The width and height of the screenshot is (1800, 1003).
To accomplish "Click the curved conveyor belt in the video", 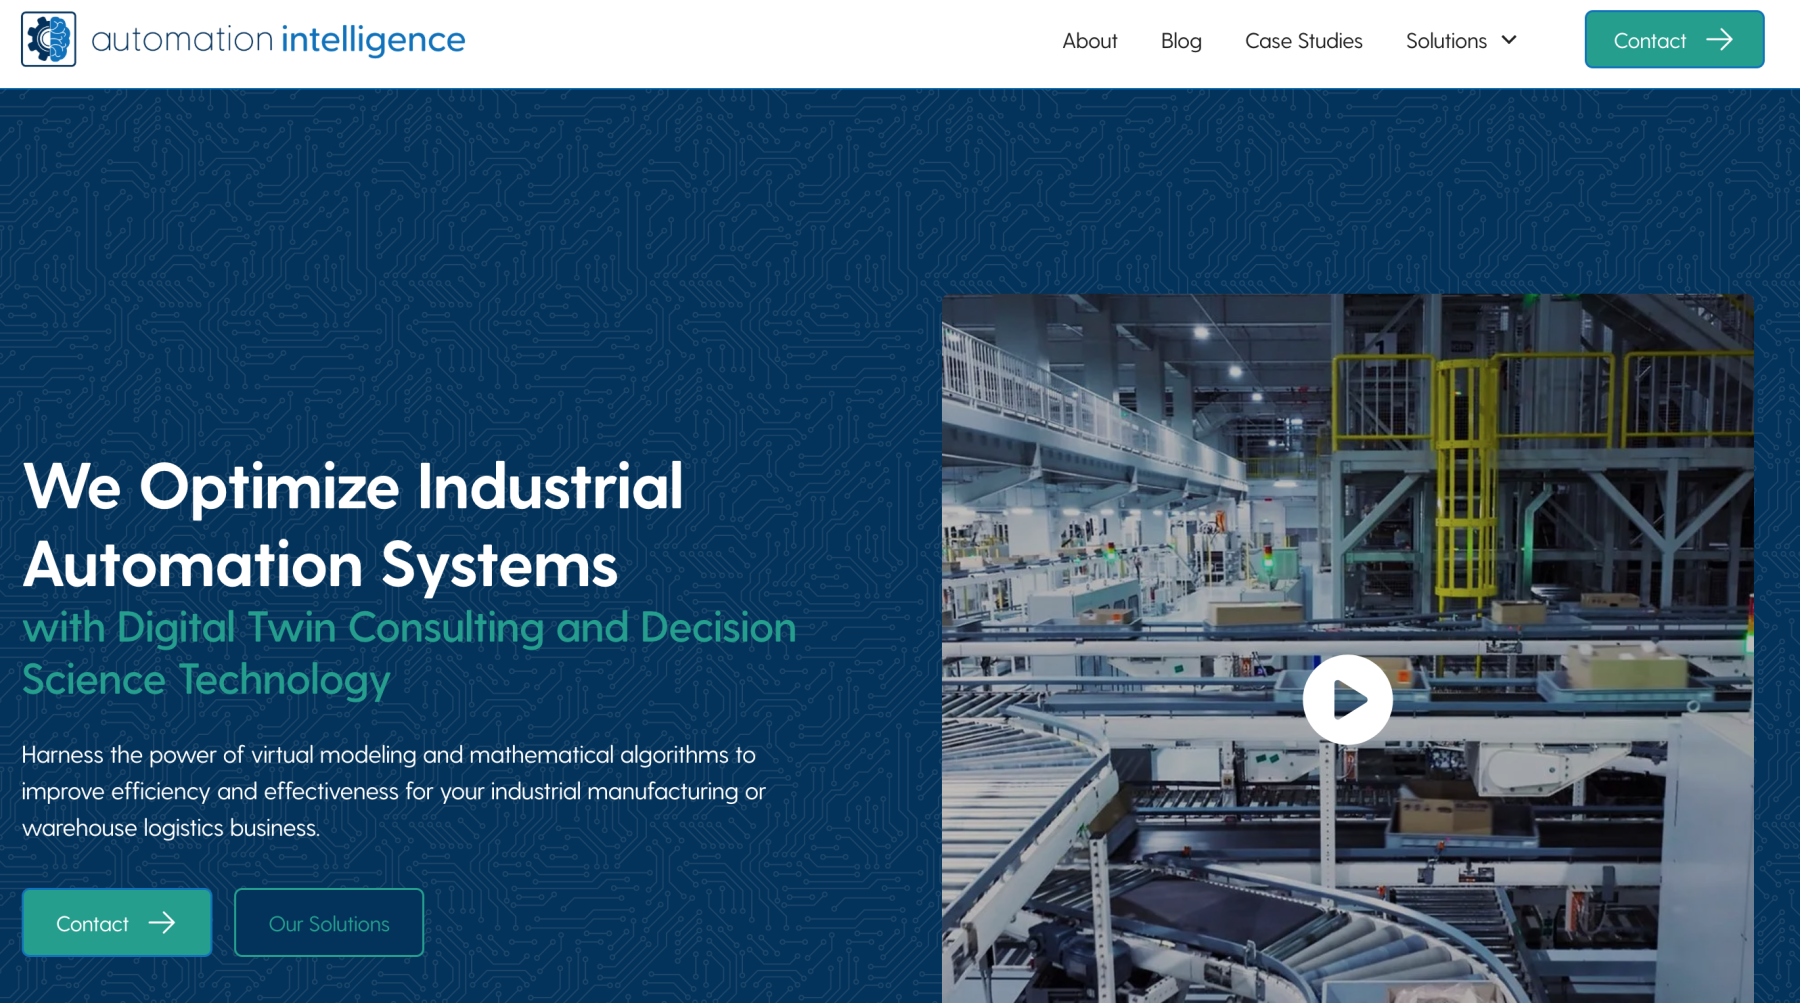I will coord(1200,920).
